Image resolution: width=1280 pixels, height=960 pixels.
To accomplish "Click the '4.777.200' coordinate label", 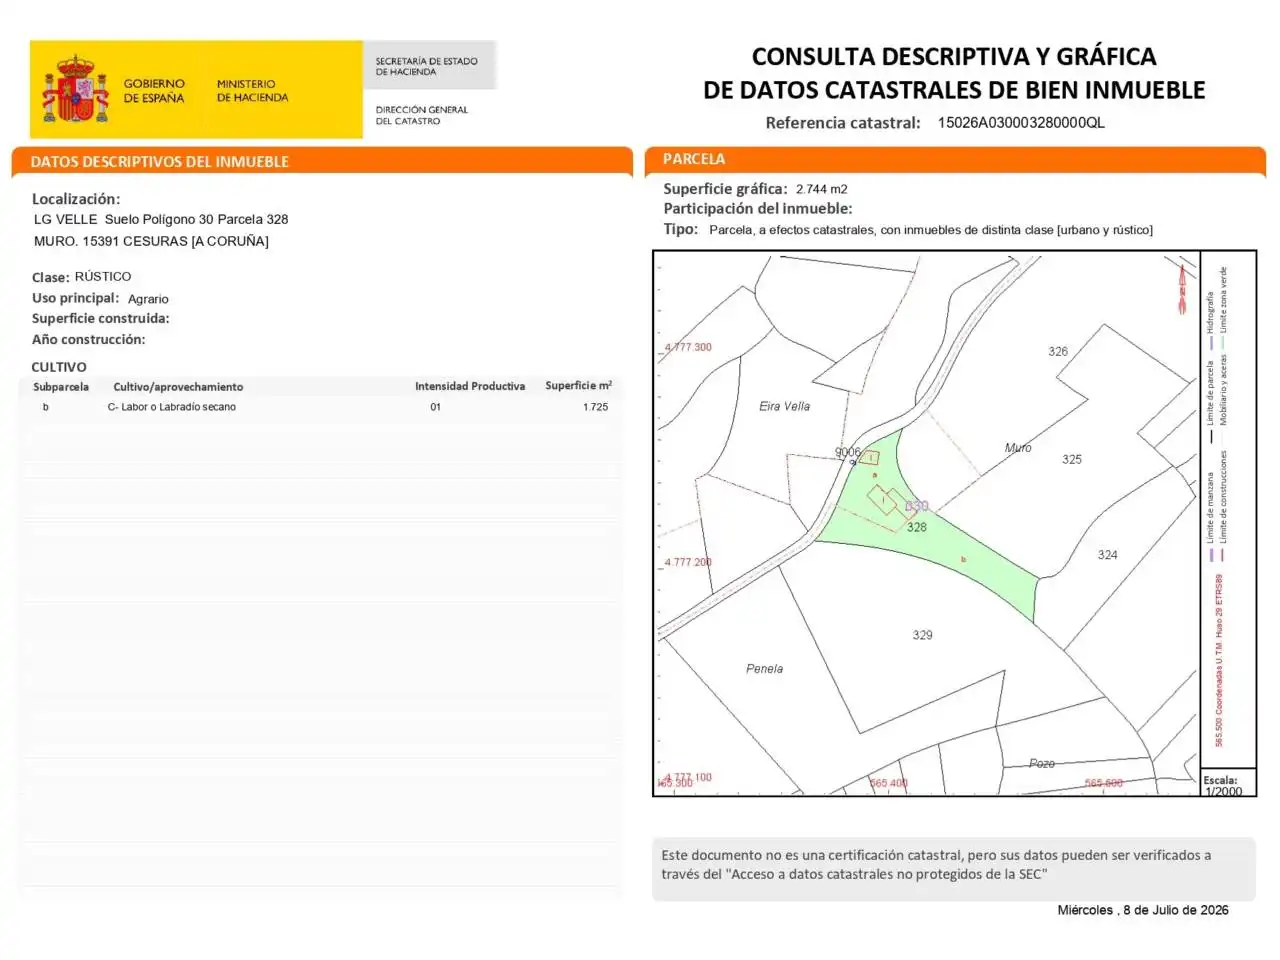I will 689,562.
